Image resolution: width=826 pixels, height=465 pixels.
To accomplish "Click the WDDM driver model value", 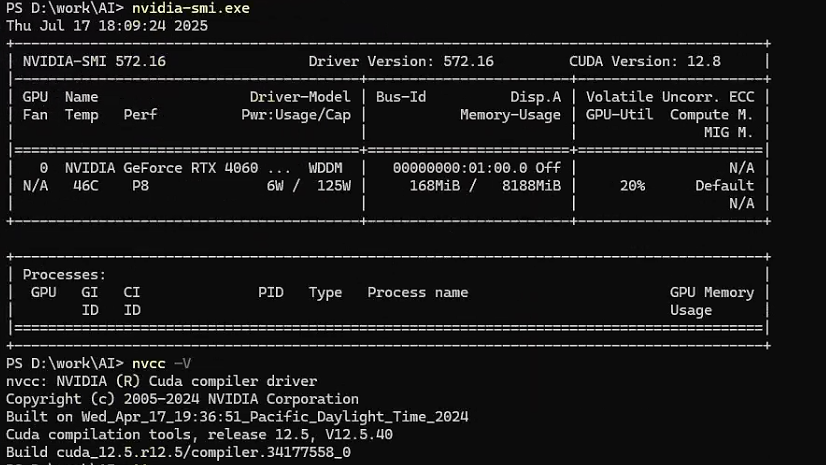I will (x=329, y=168).
